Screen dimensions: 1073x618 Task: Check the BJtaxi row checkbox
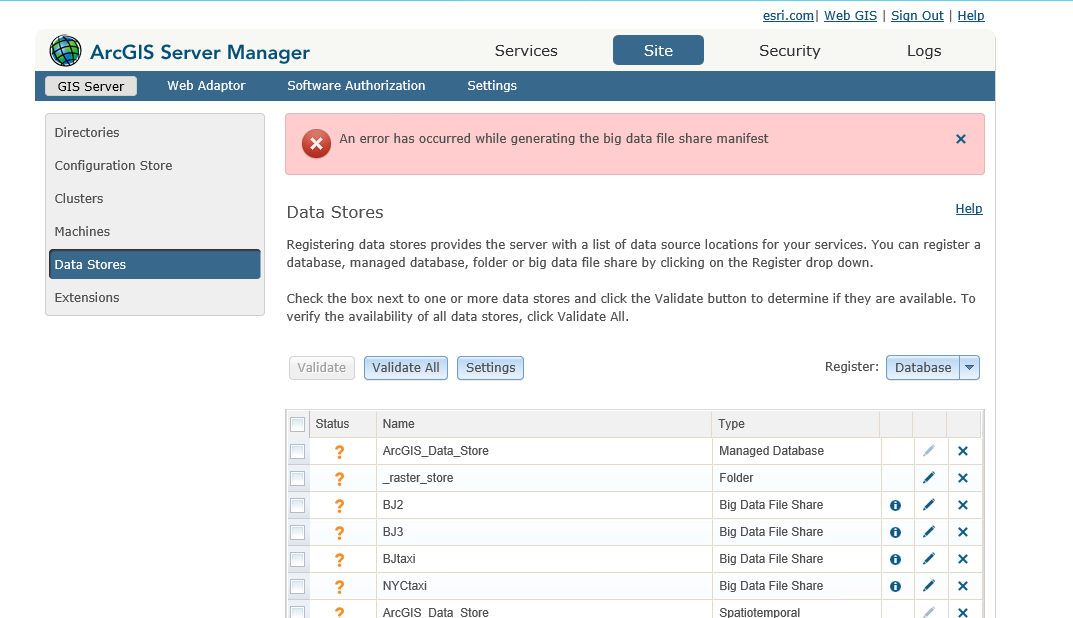click(298, 559)
